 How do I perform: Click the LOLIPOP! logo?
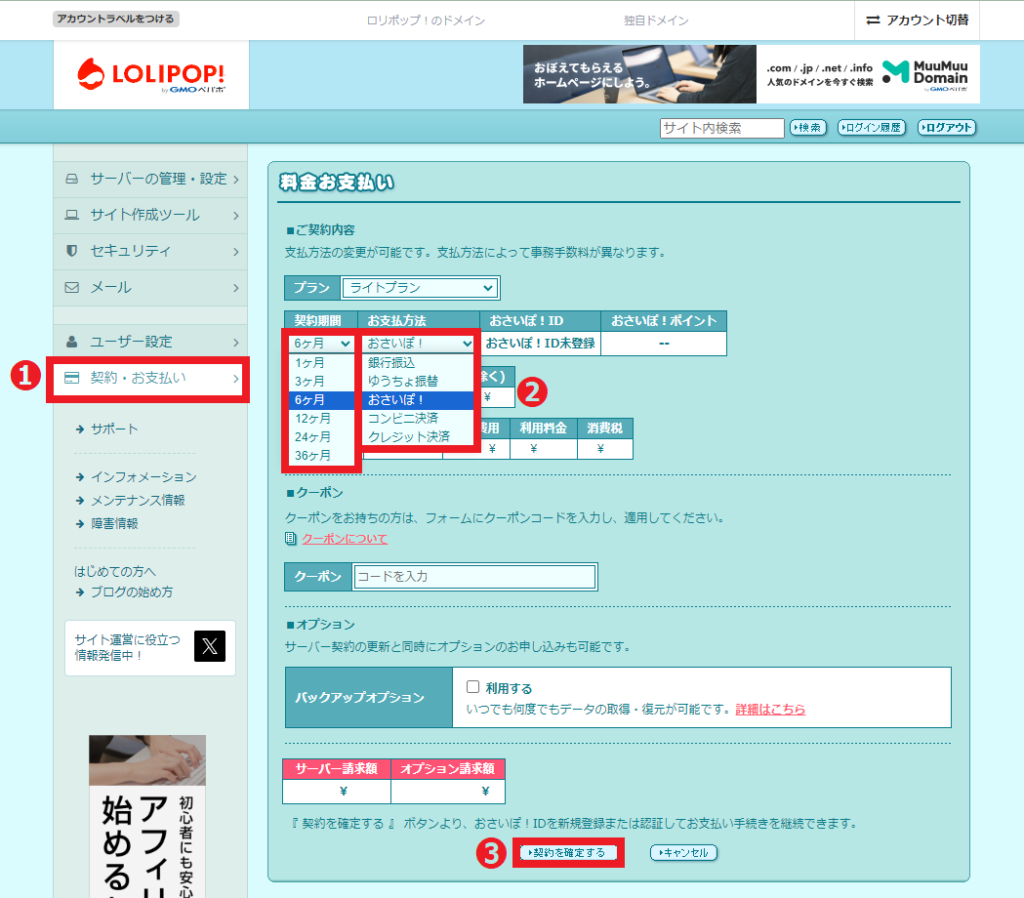(x=151, y=75)
